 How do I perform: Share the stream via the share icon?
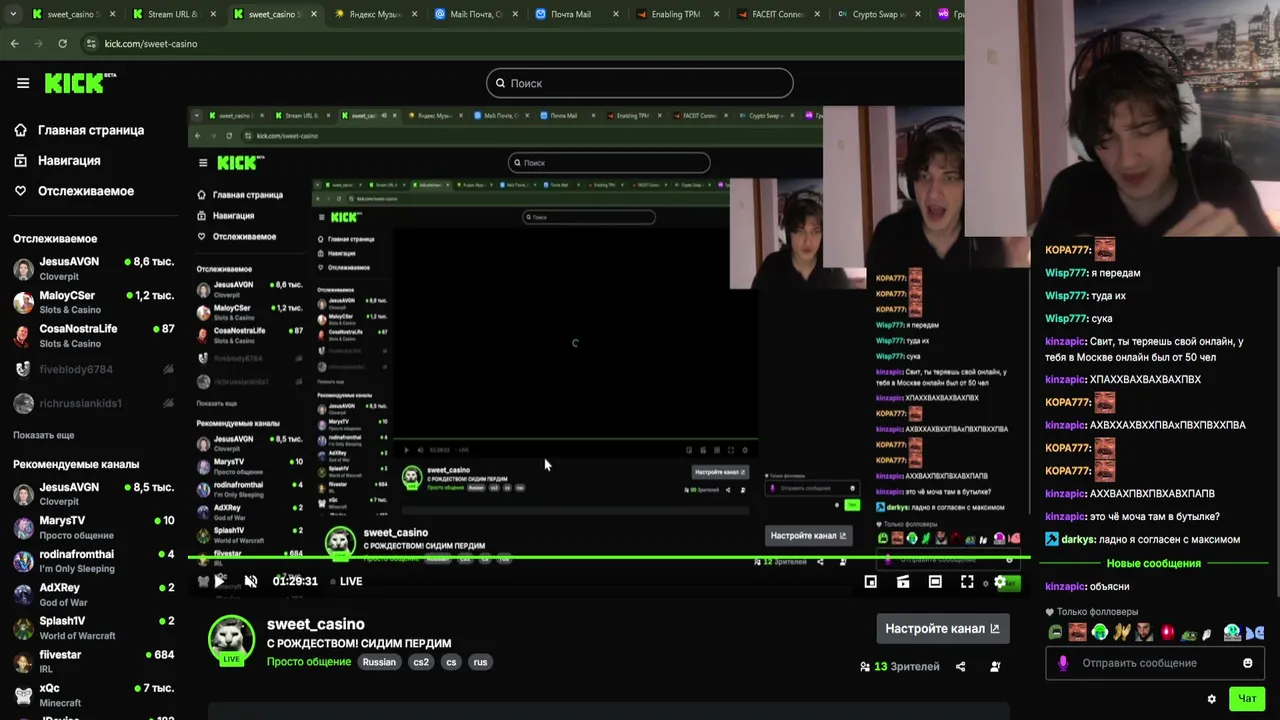[960, 667]
